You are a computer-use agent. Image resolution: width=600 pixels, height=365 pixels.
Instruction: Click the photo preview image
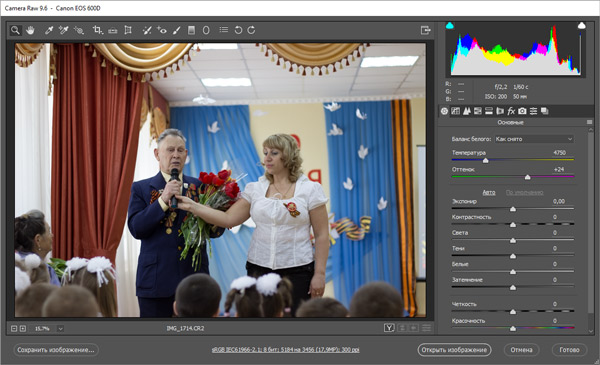tap(220, 180)
